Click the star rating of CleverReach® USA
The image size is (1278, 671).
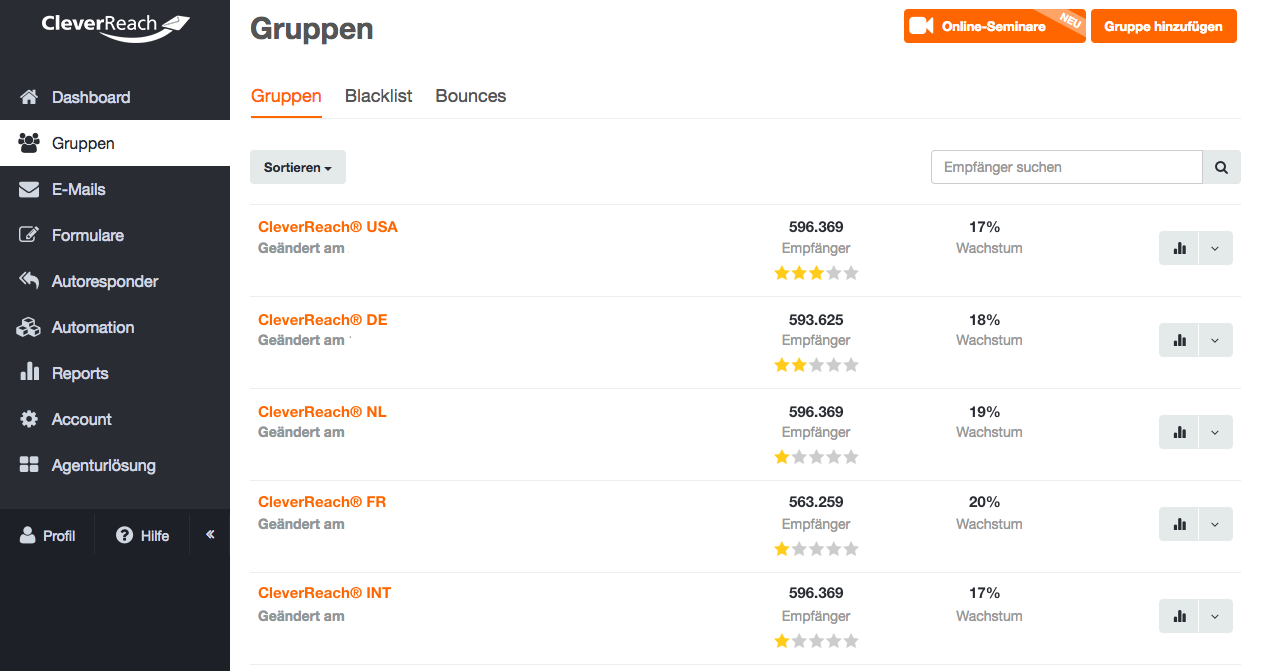(816, 273)
